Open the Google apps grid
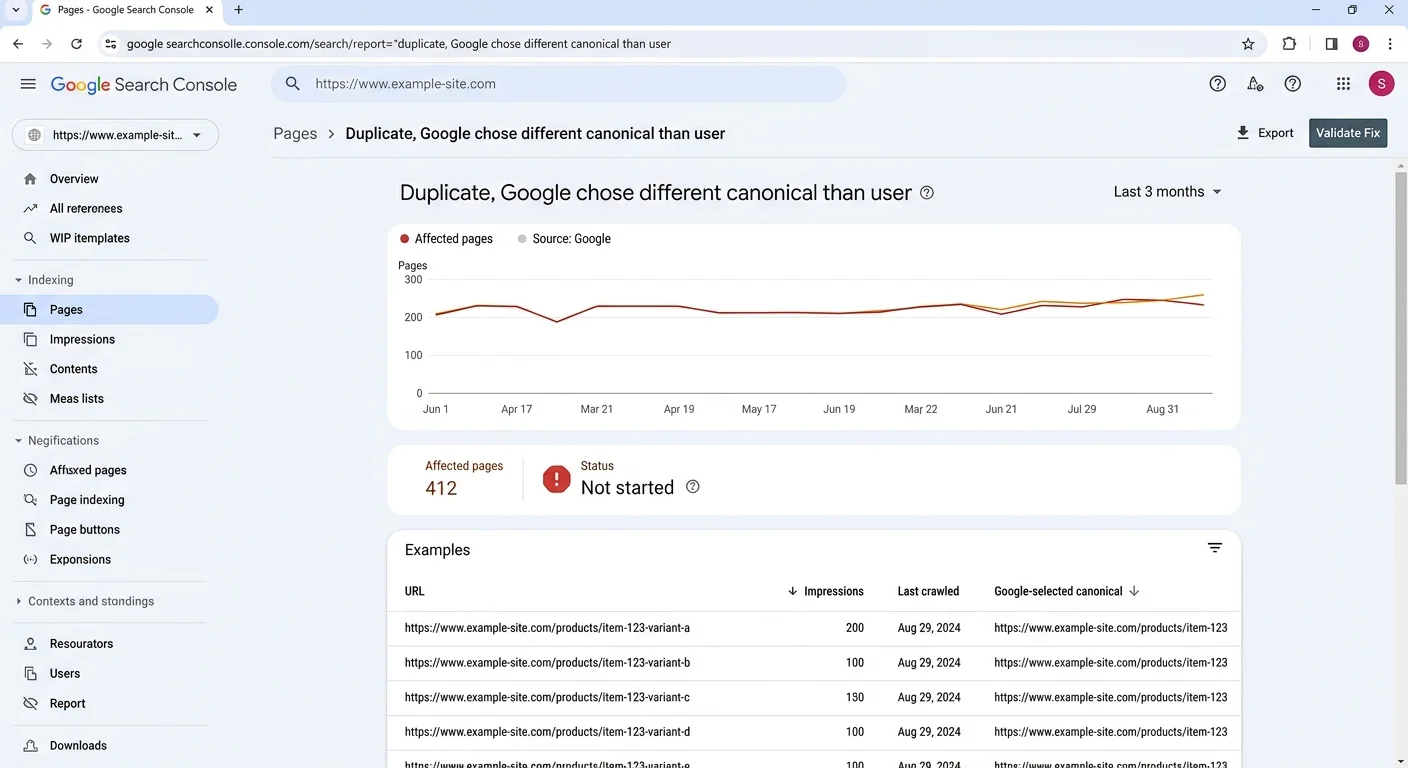The image size is (1408, 768). coord(1343,84)
